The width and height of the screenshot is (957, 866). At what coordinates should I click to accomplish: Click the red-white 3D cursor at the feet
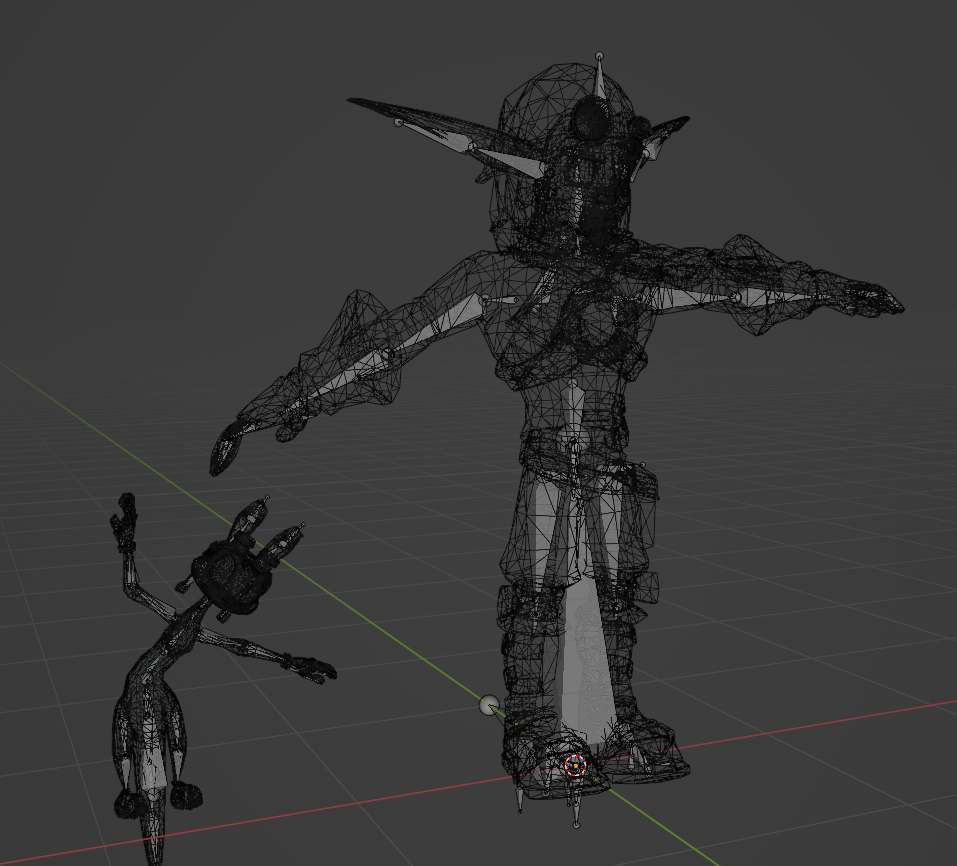[575, 767]
